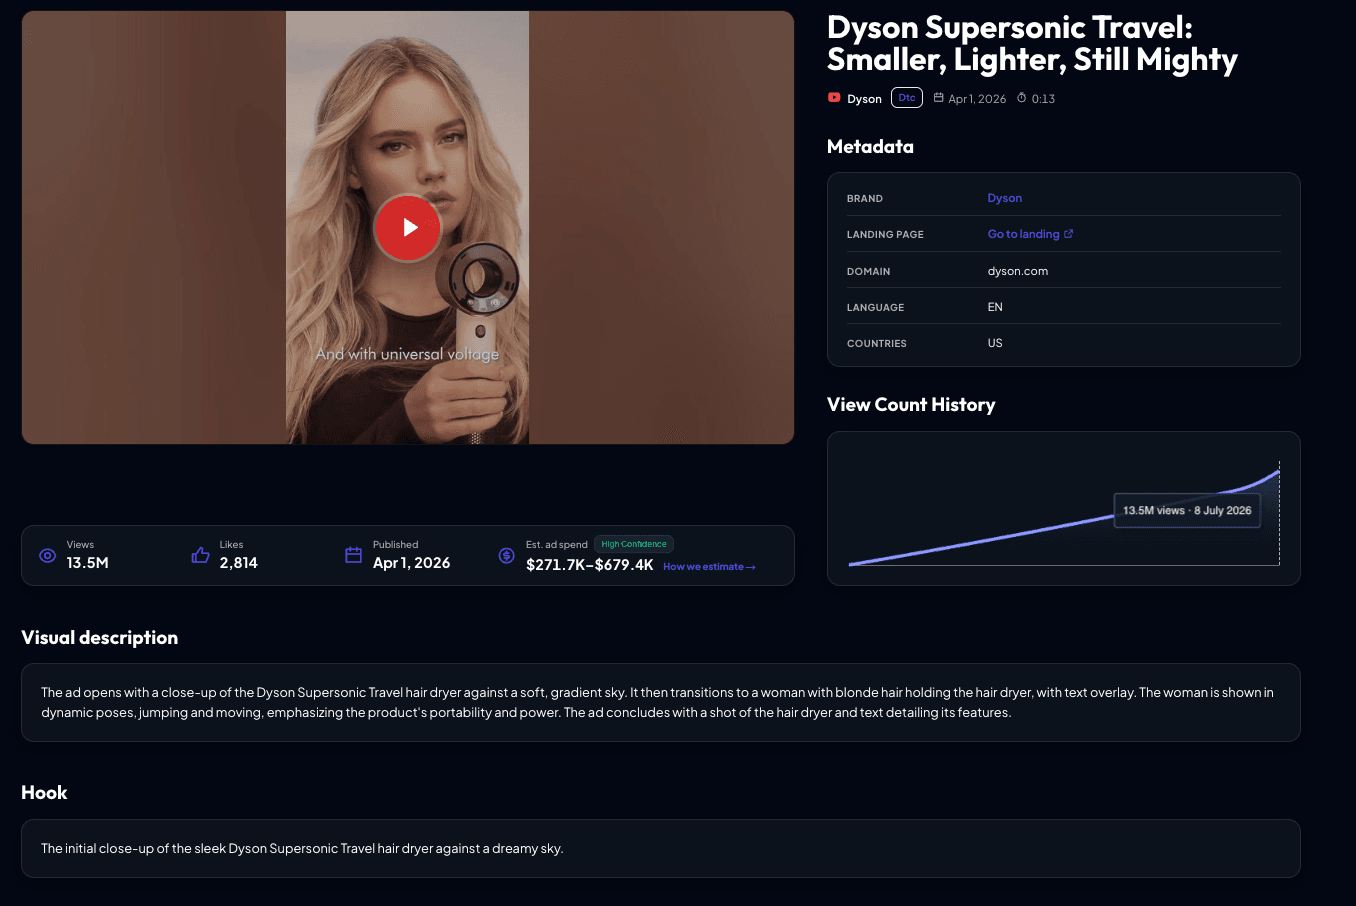
Task: Click the LANDING PAGE label
Action: coord(885,235)
